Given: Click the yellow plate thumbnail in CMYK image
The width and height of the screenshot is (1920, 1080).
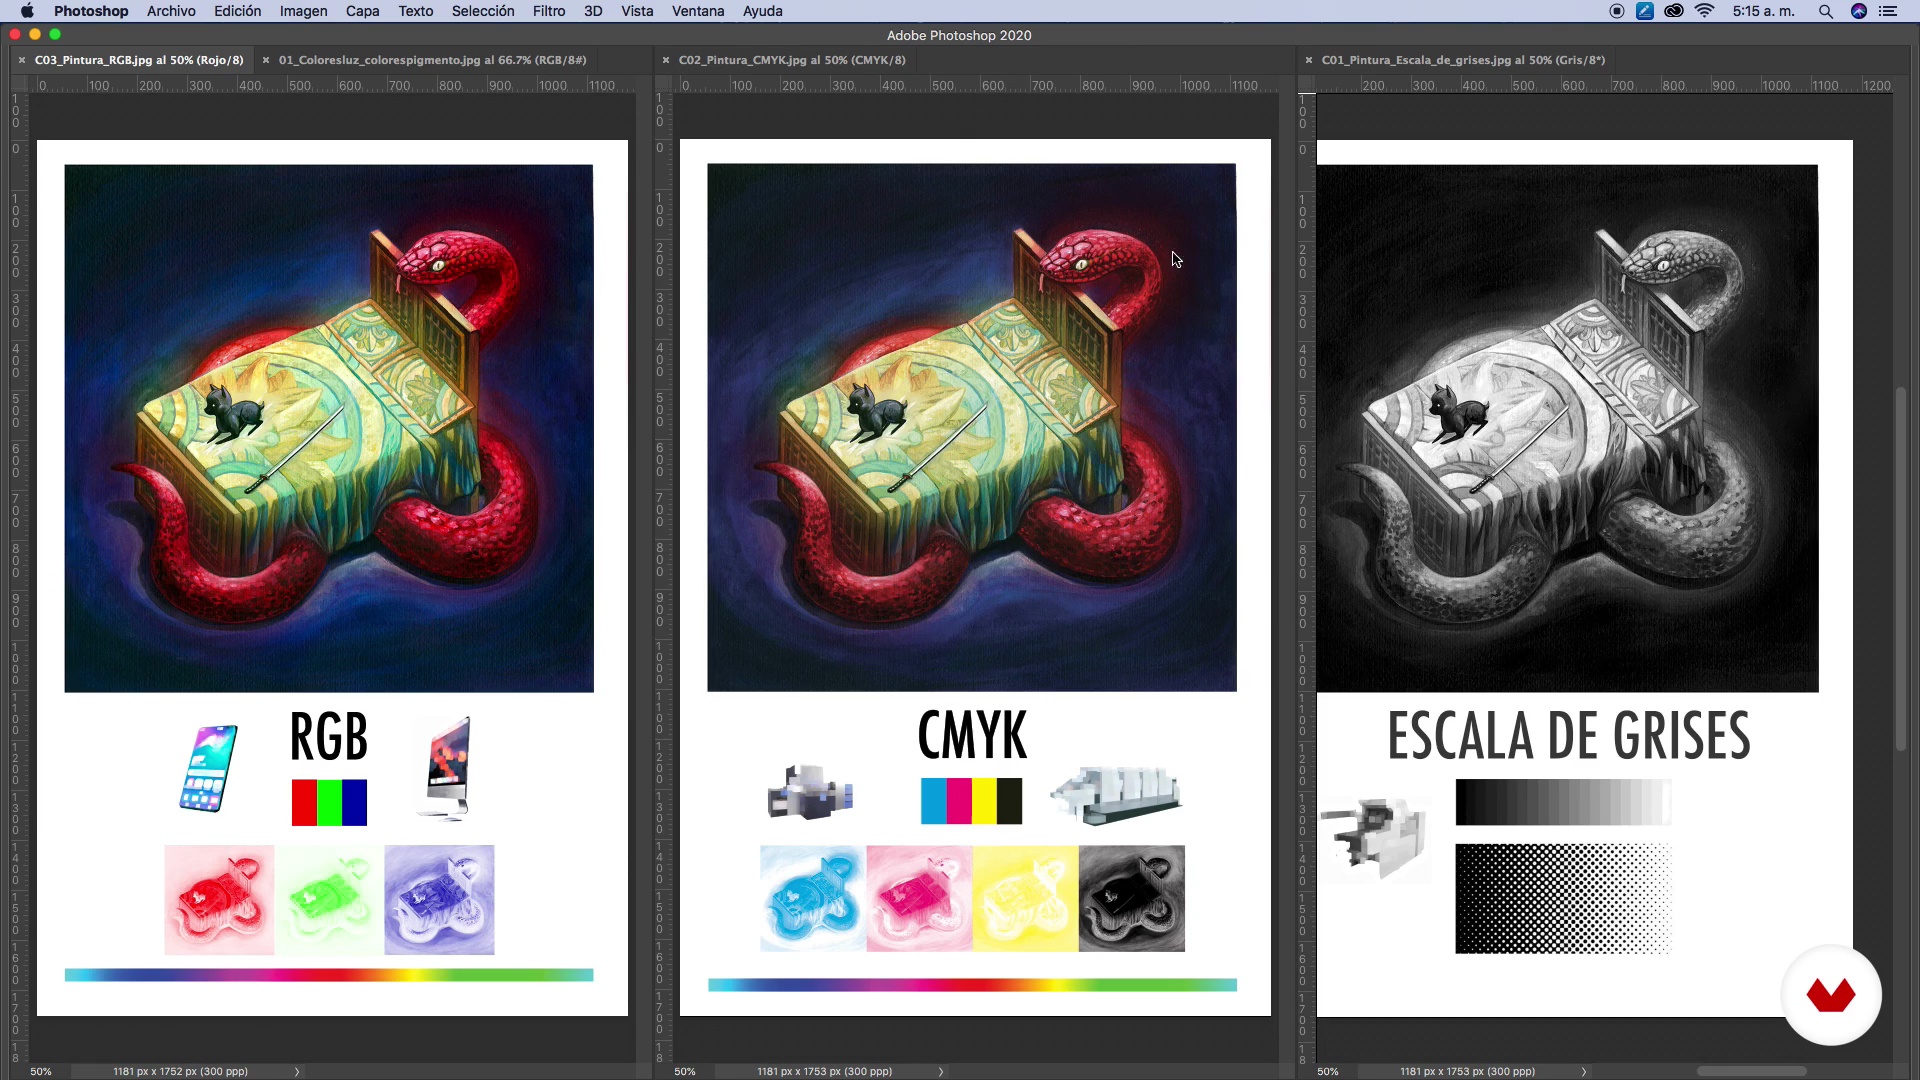Looking at the screenshot, I should pyautogui.click(x=1025, y=898).
